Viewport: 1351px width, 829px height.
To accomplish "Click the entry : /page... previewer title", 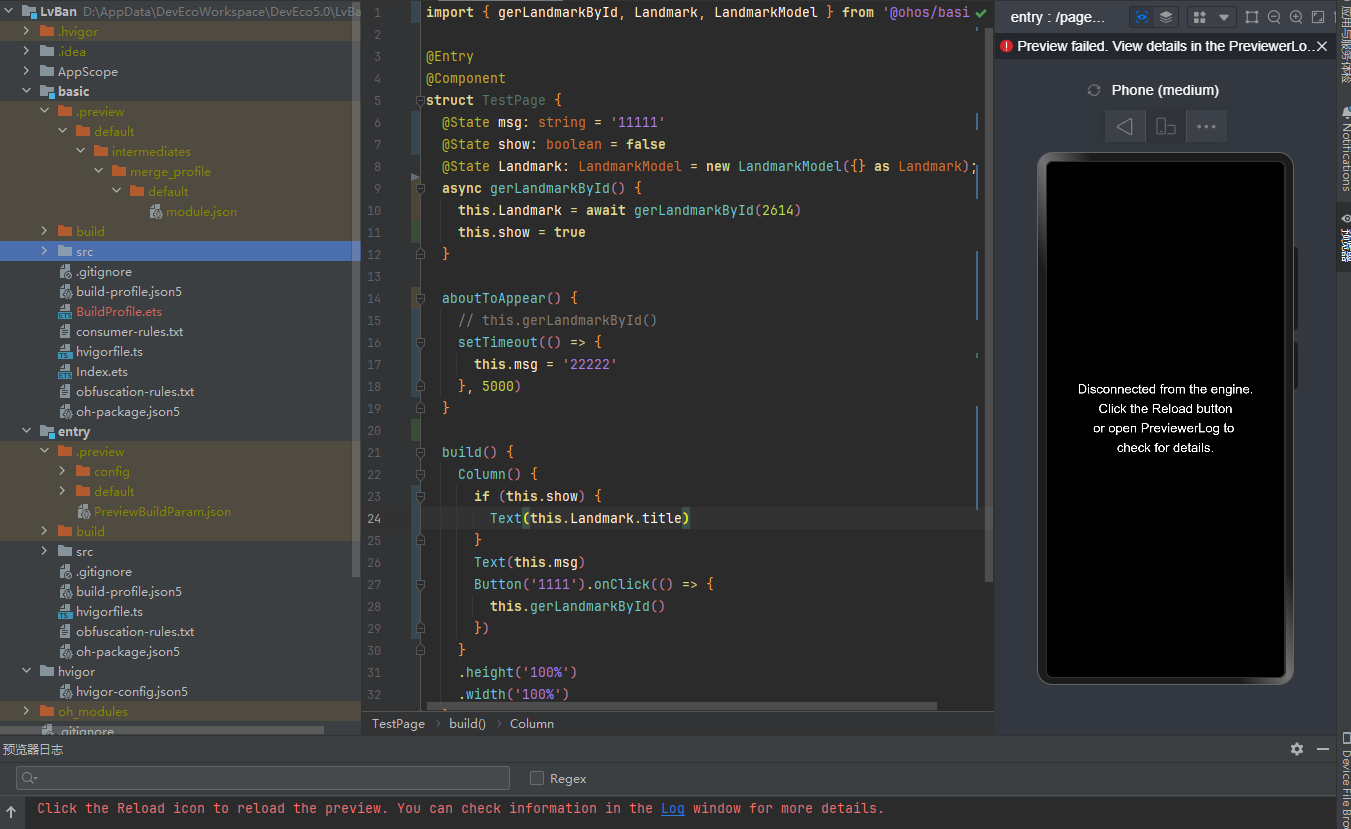I will [x=1058, y=17].
